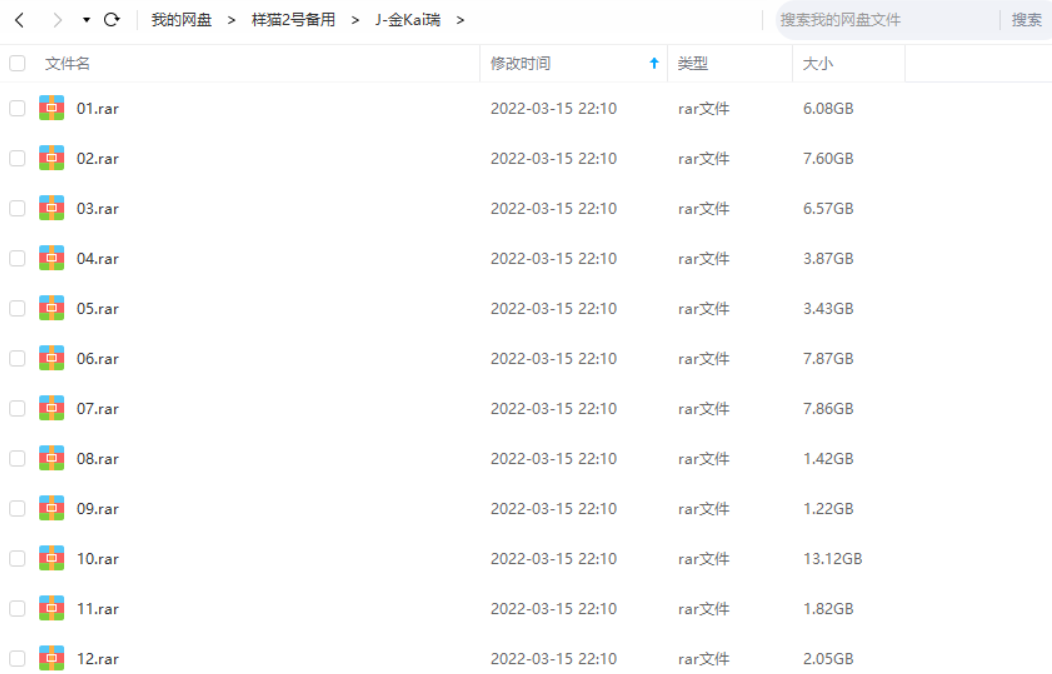Viewport: 1052px width, 674px height.
Task: Toggle the select-all checkbox in header
Action: [x=17, y=63]
